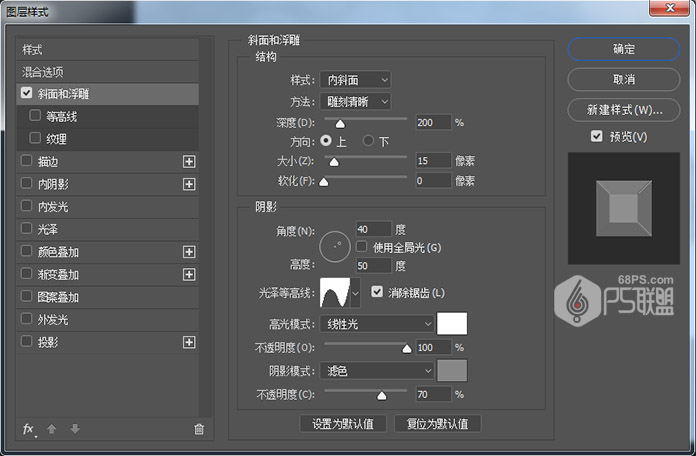The image size is (696, 456).
Task: Click the 确定 button
Action: tap(624, 49)
